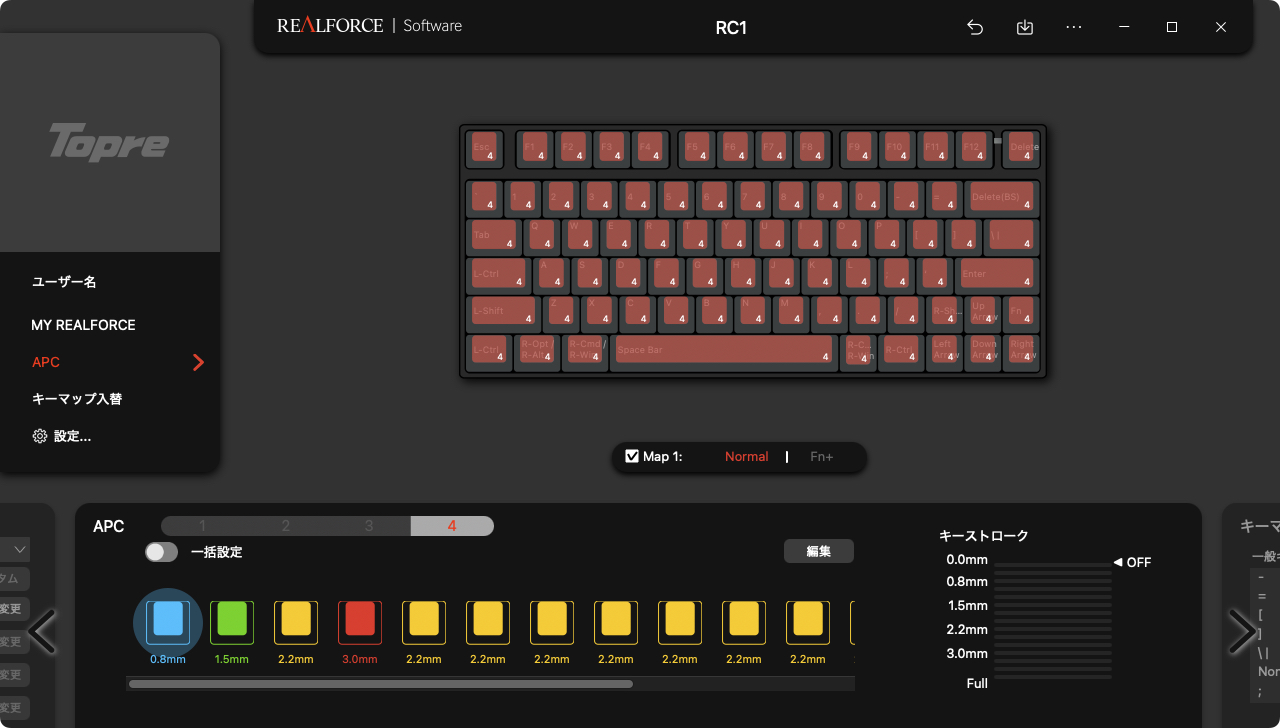Switch to APC tab 1
1280x728 pixels.
pos(203,525)
